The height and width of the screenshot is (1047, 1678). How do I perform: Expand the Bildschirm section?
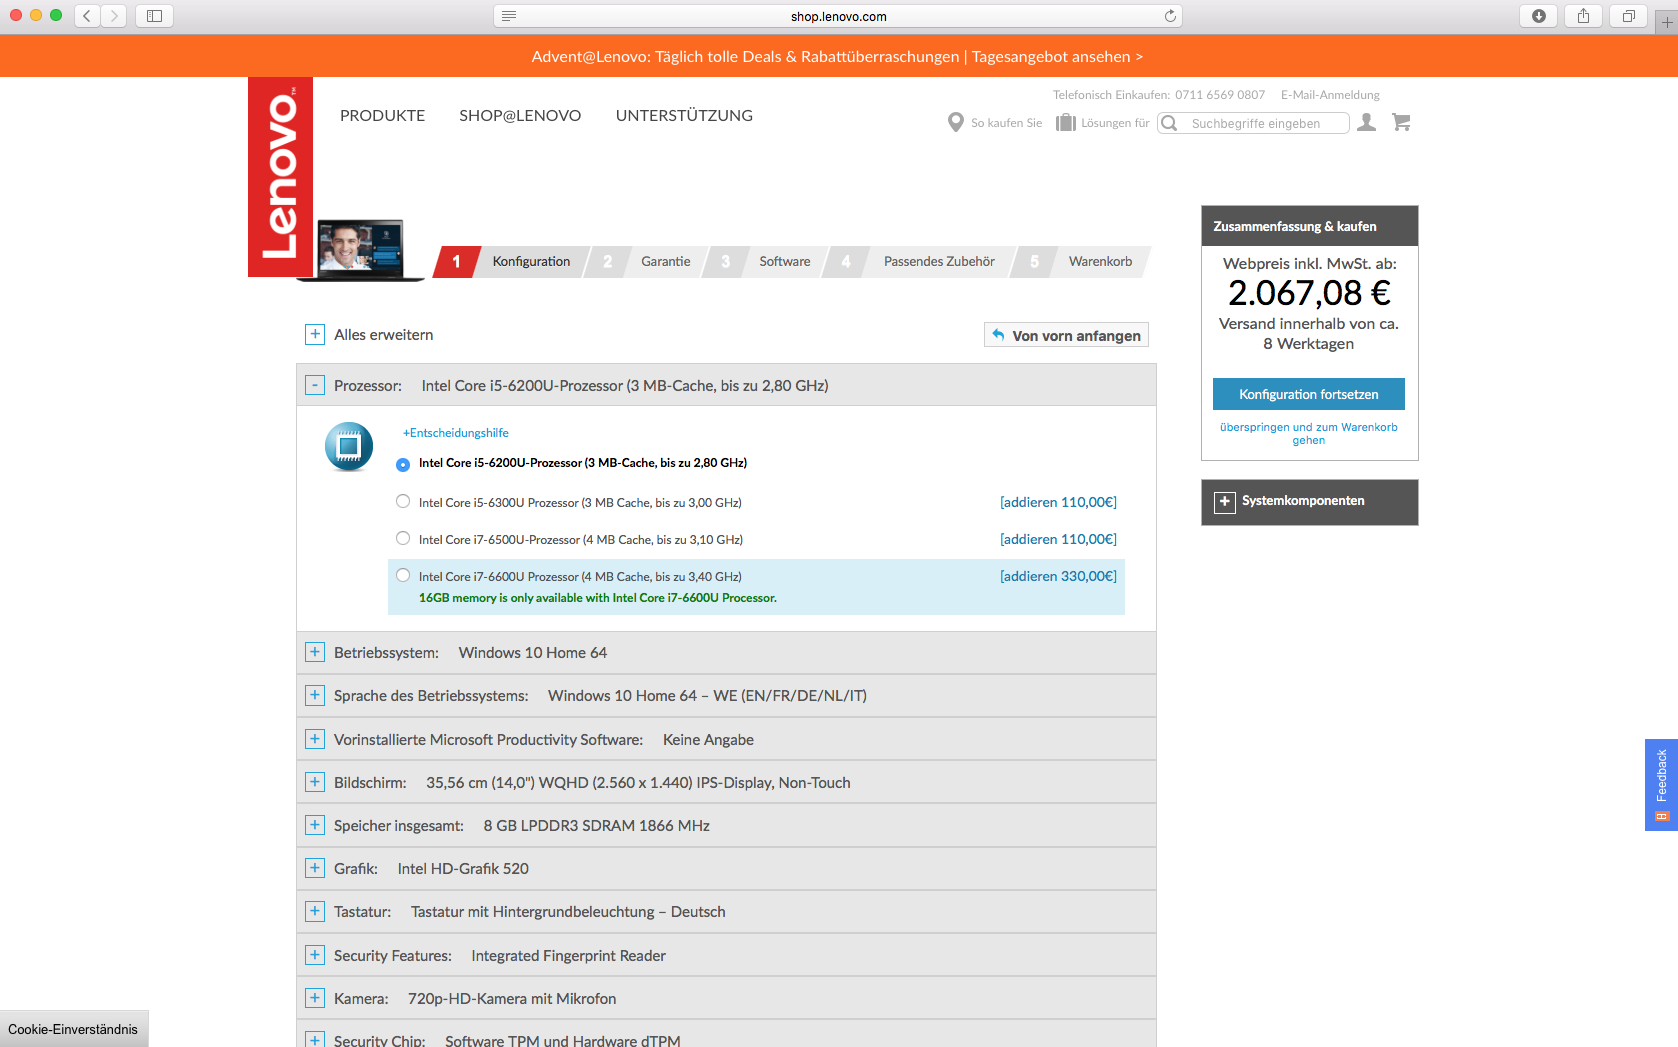315,782
